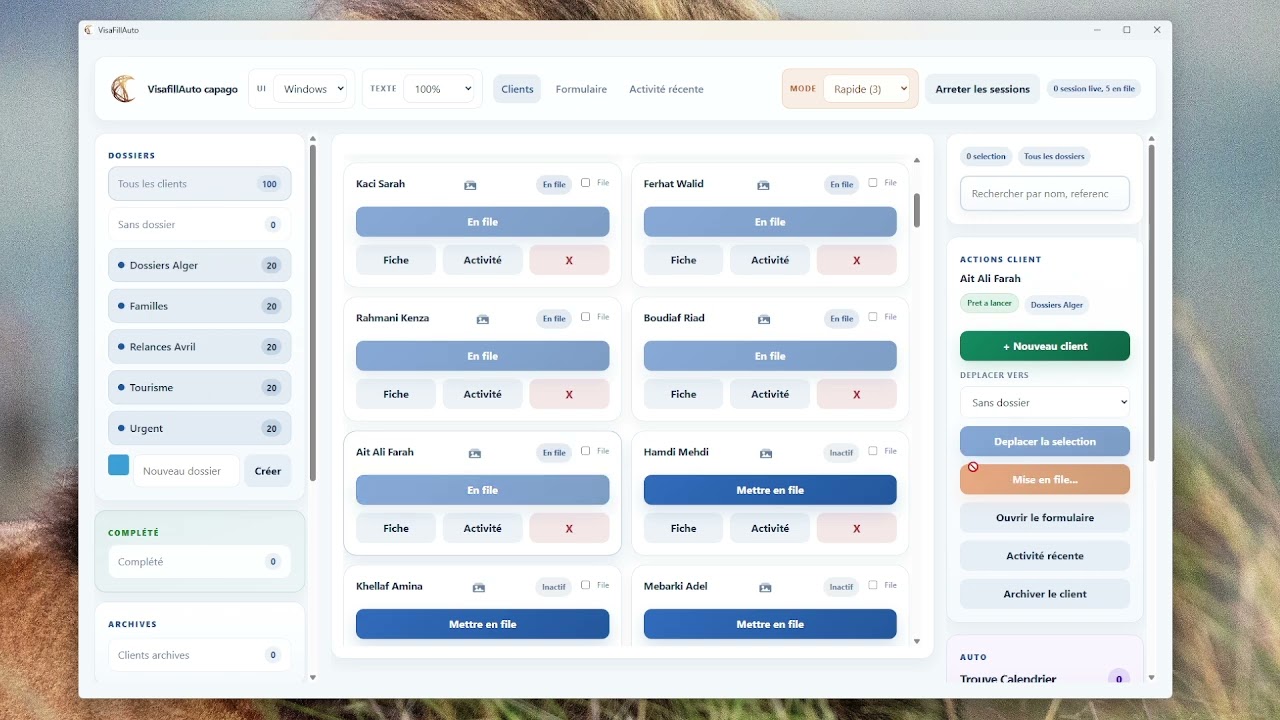Viewport: 1280px width, 720px height.
Task: Click Mebarki Adel's photo icon
Action: coord(765,587)
